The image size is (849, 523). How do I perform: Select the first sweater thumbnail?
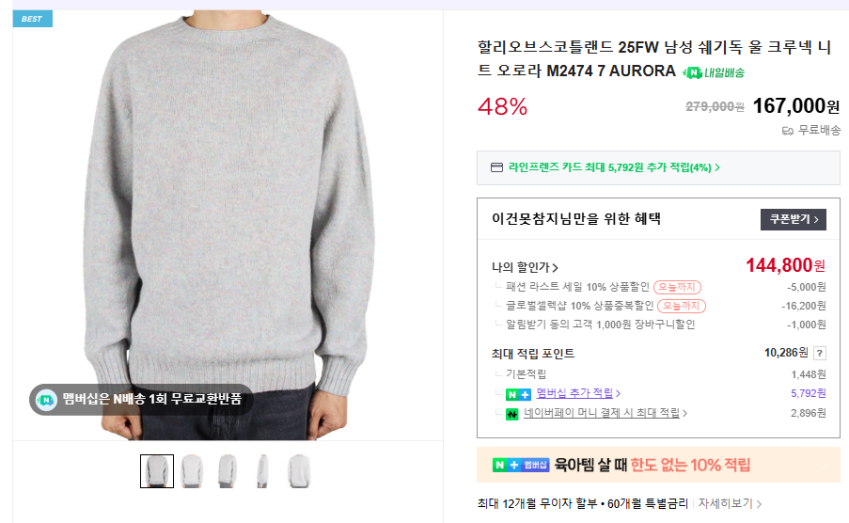click(157, 471)
